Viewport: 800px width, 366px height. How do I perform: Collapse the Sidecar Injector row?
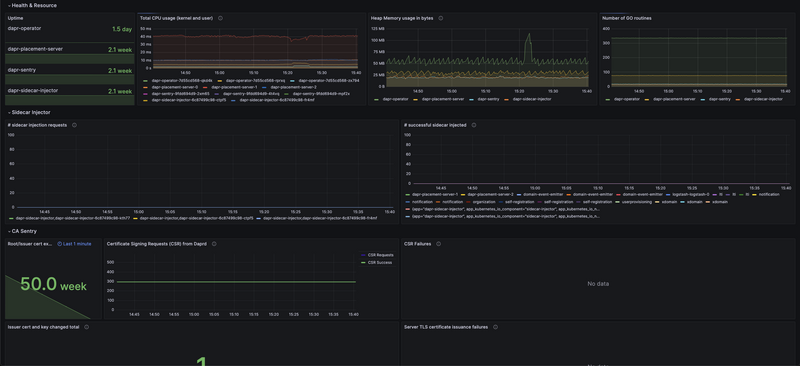coord(29,112)
